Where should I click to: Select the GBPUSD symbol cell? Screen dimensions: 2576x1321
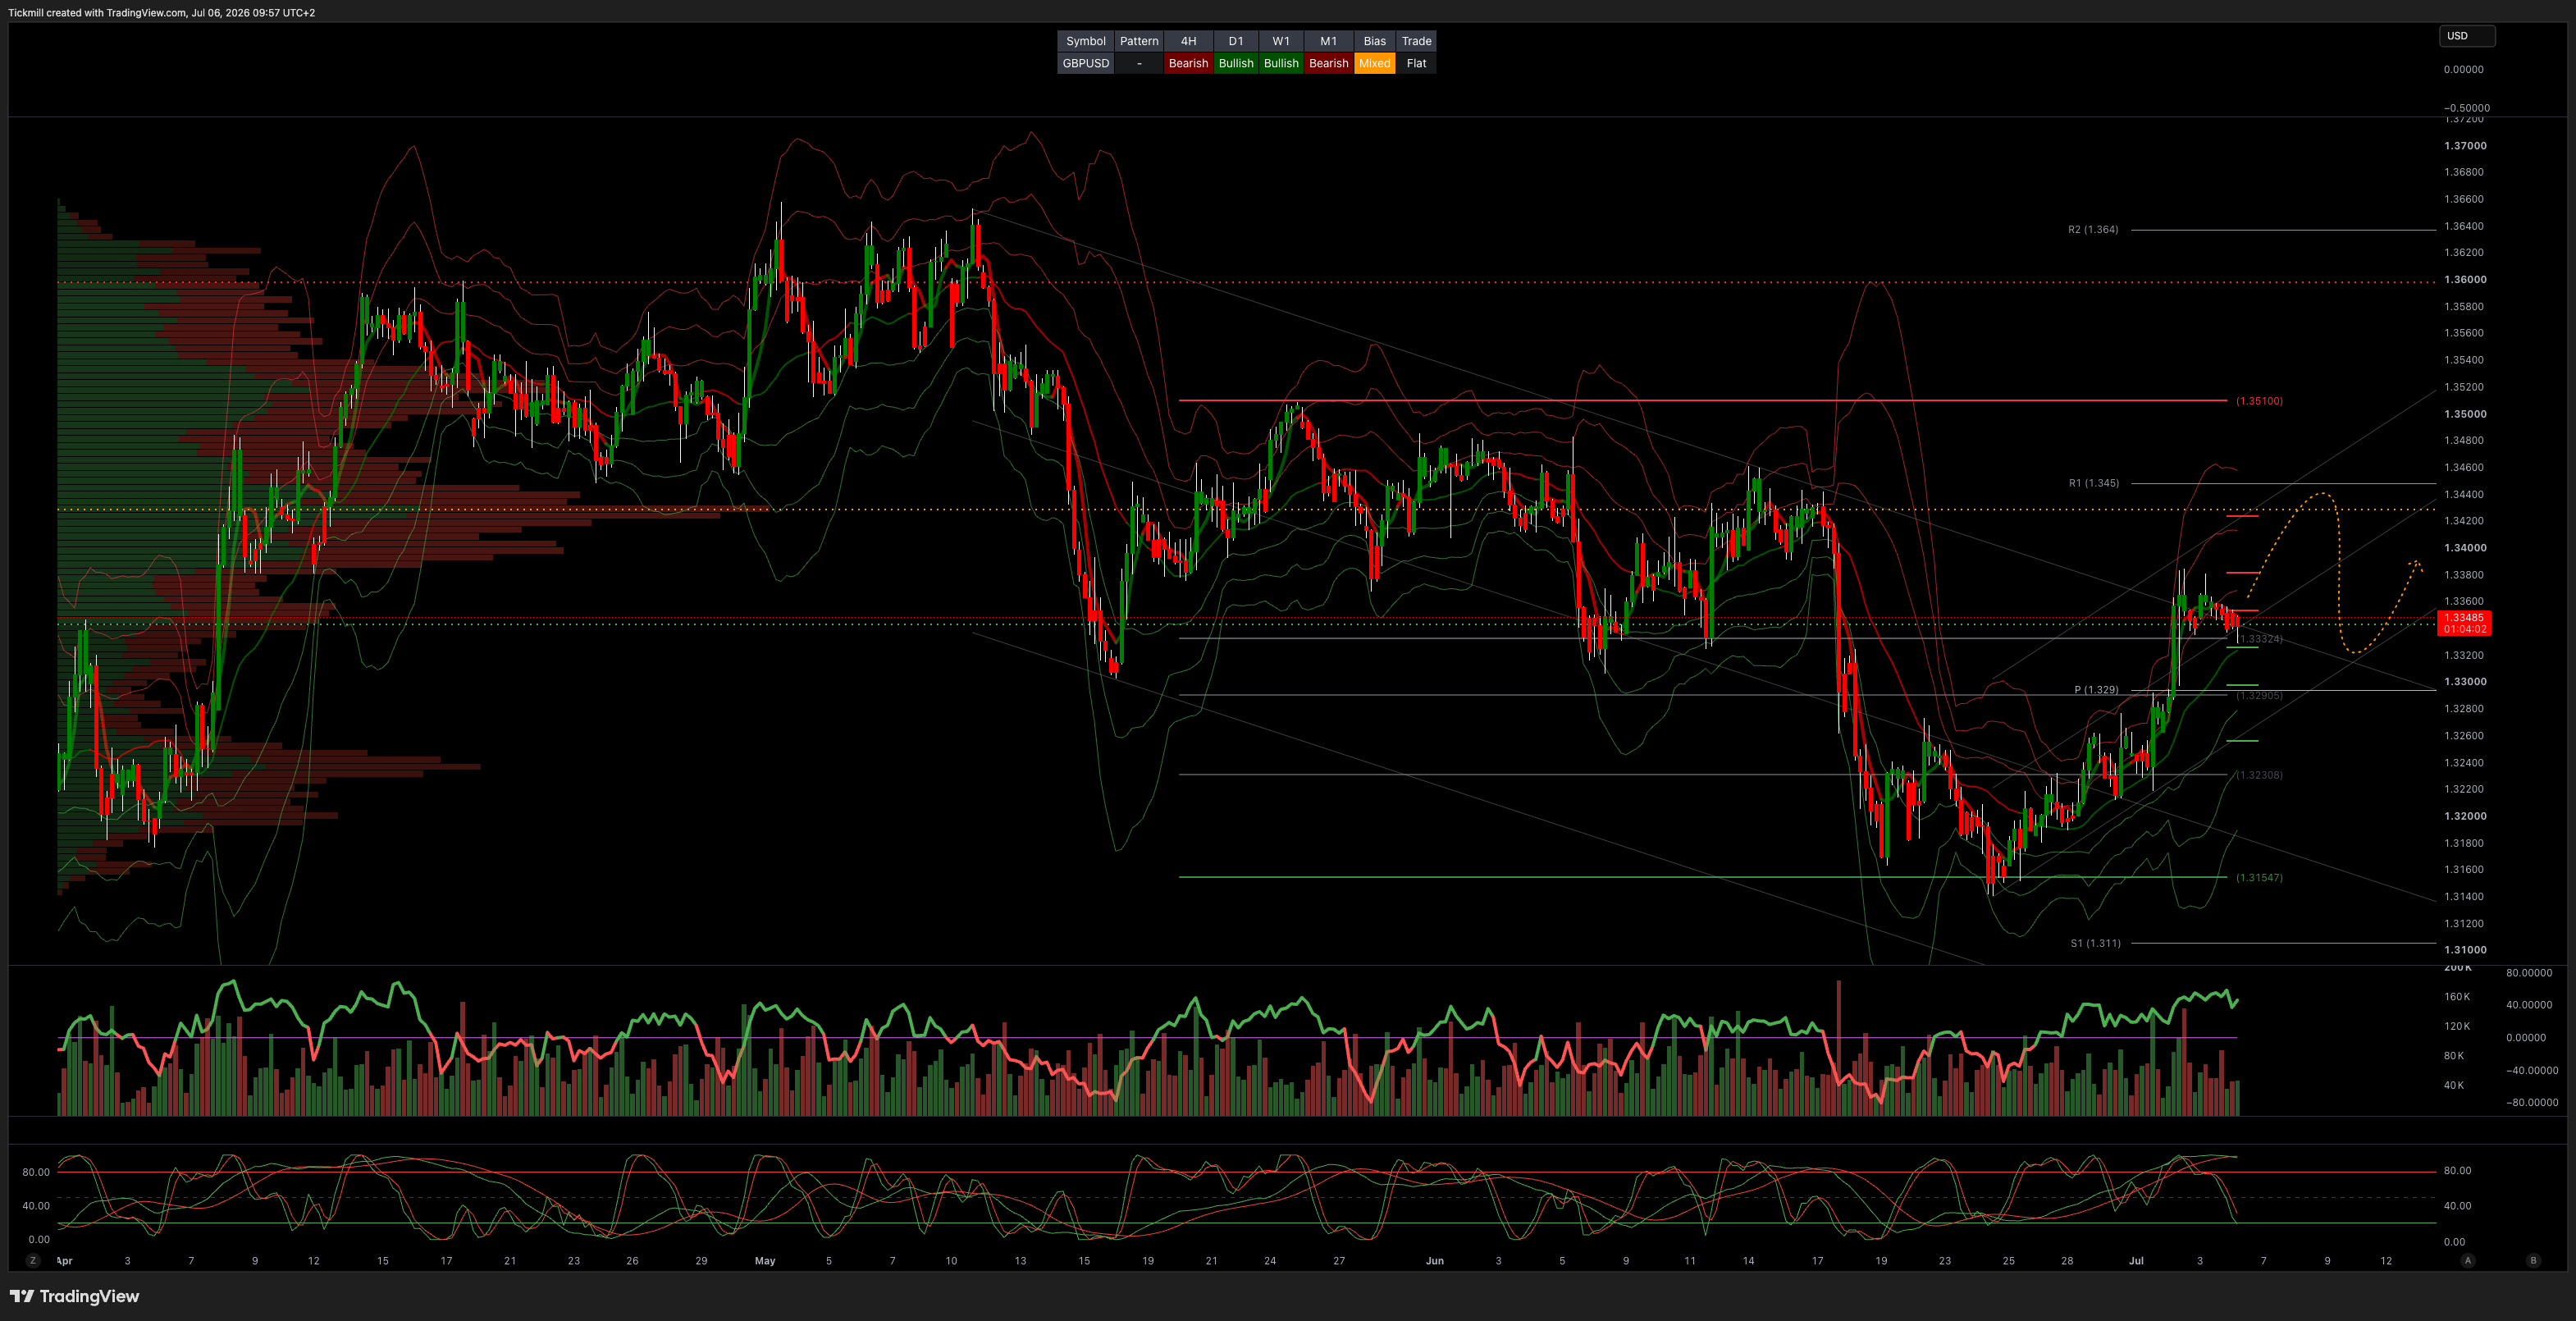(x=1085, y=63)
